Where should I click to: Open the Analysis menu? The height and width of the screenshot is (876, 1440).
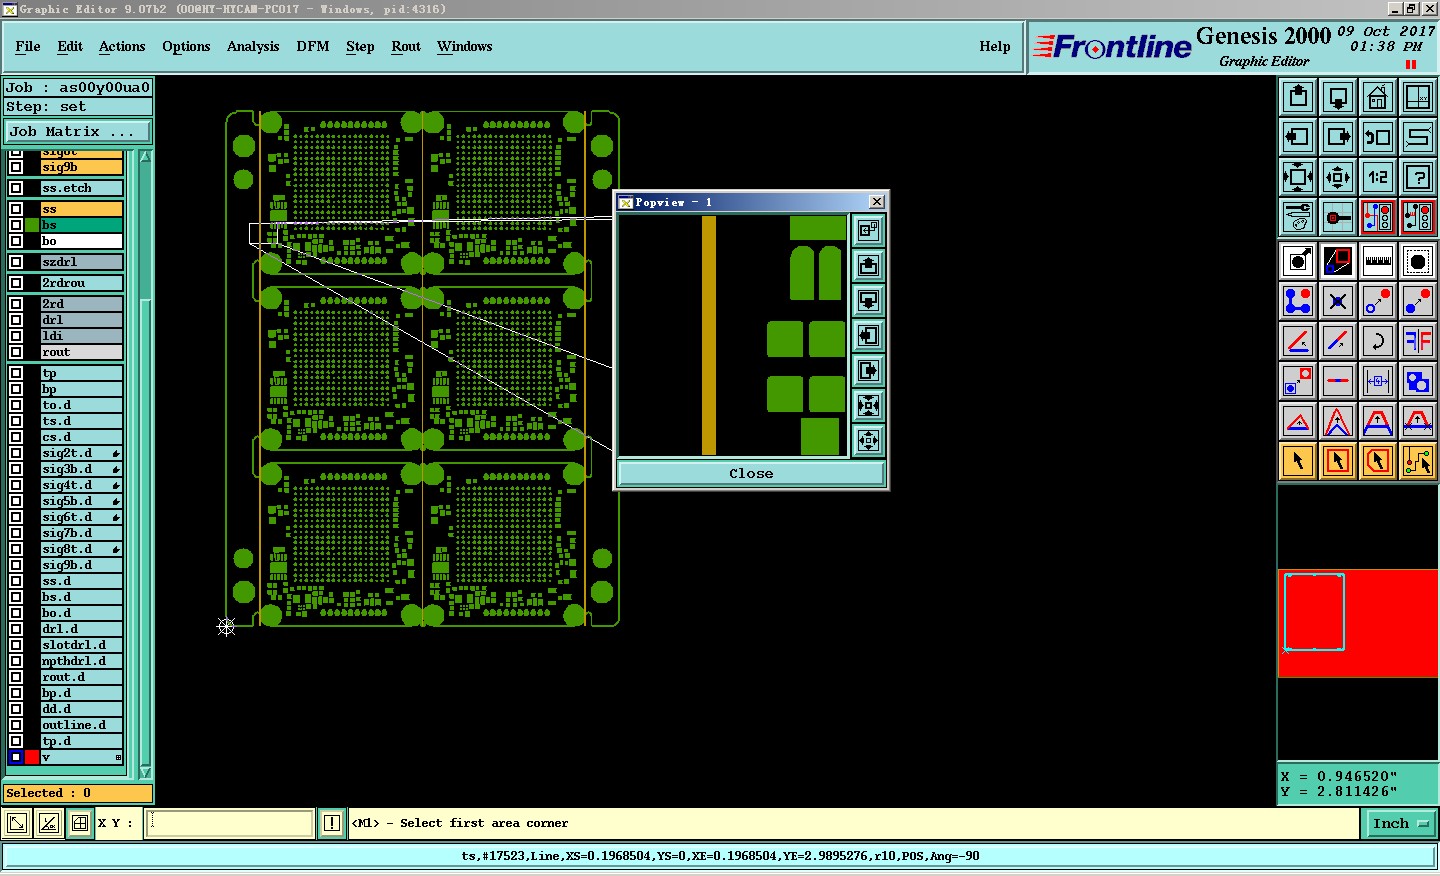252,46
